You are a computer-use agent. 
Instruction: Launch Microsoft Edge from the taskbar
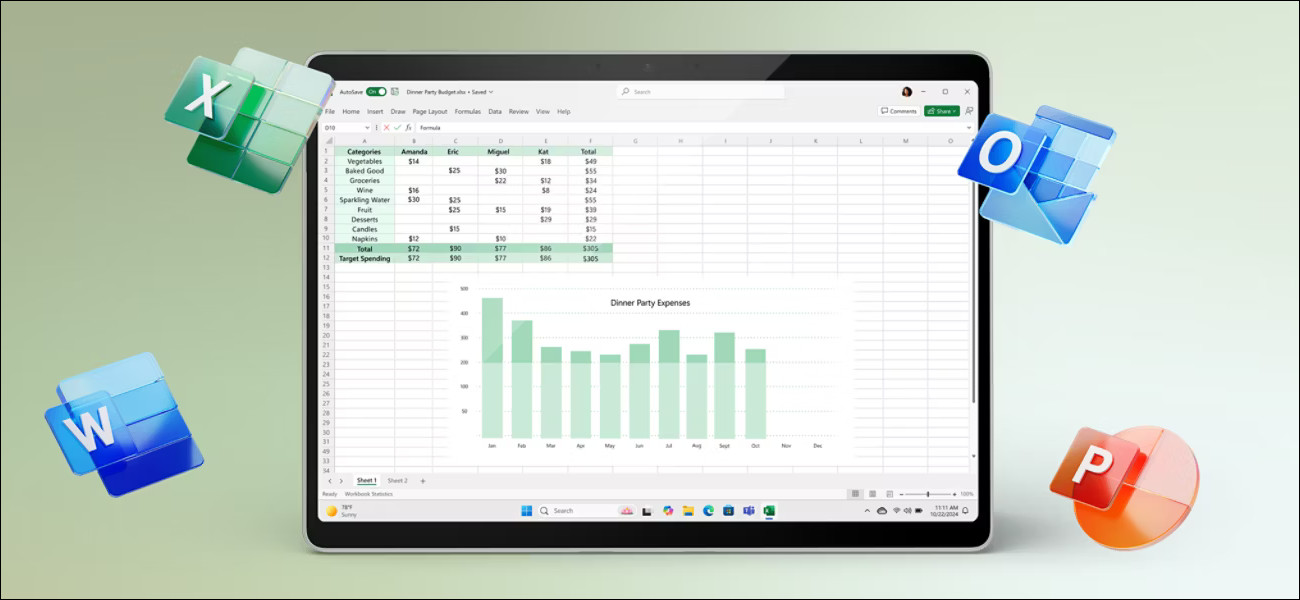point(708,510)
